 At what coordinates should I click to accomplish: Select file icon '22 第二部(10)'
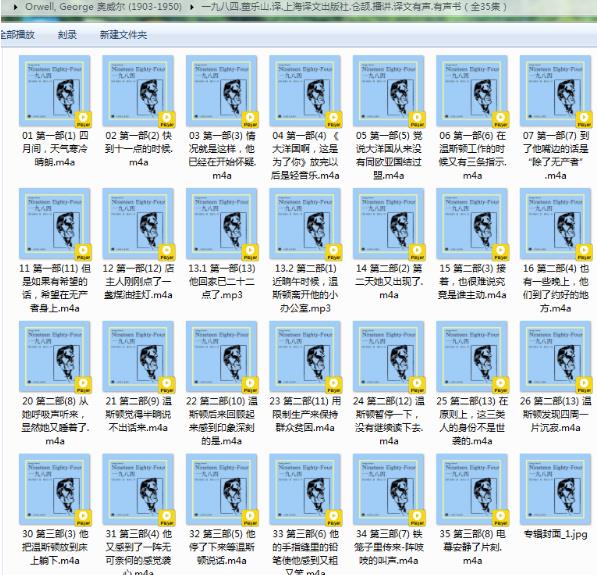pyautogui.click(x=222, y=356)
